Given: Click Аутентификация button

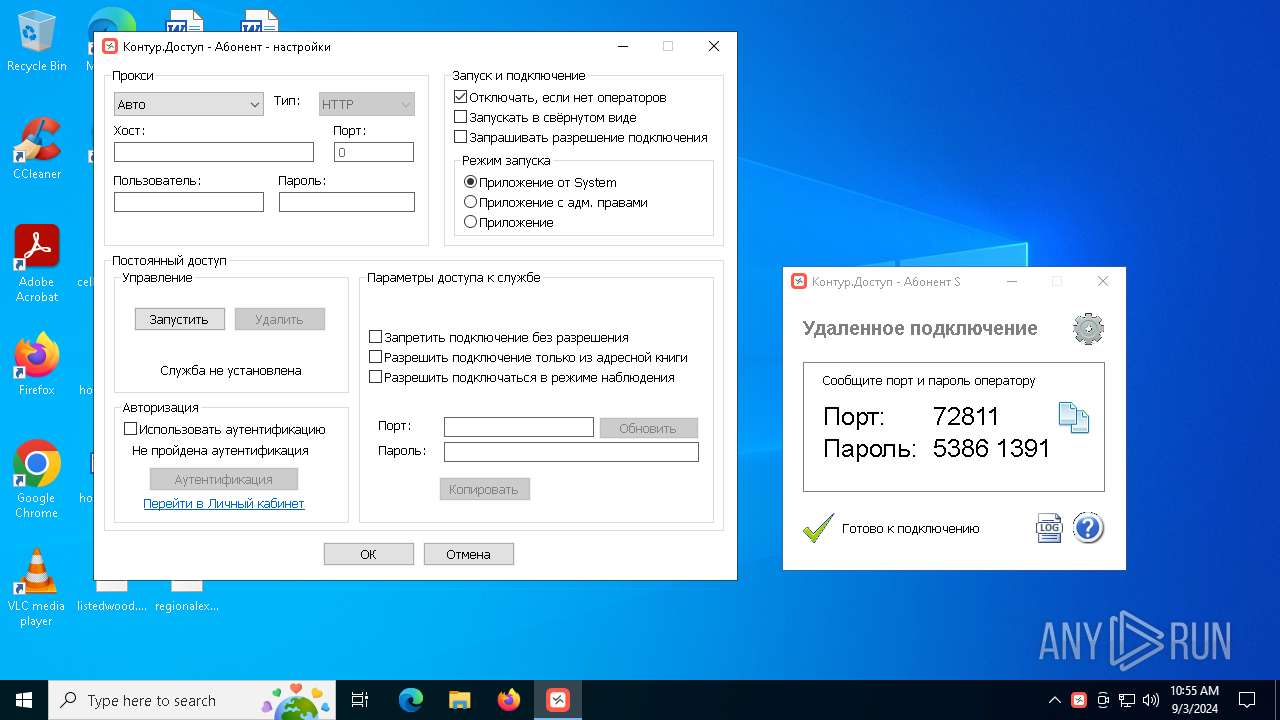Looking at the screenshot, I should [x=224, y=479].
